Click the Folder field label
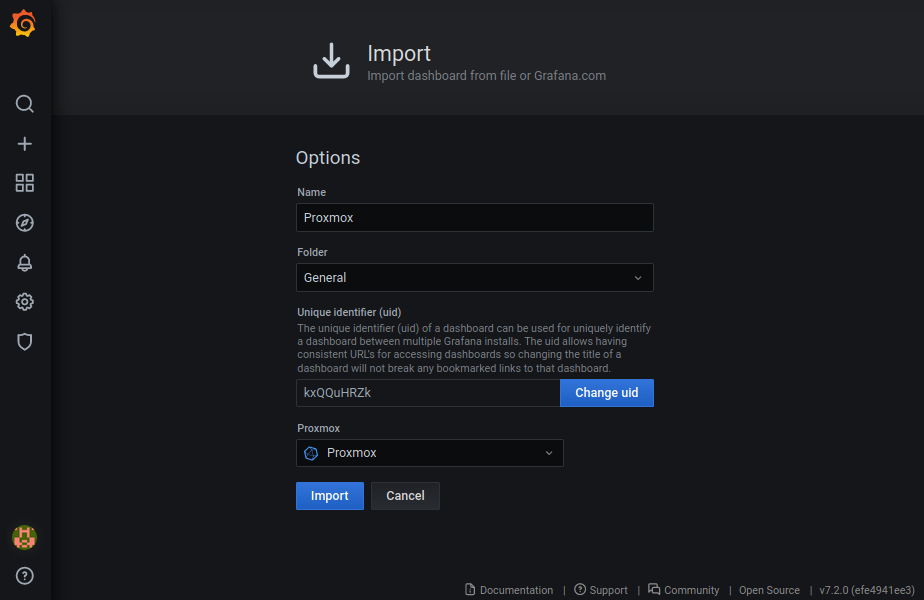Image resolution: width=924 pixels, height=600 pixels. [312, 252]
